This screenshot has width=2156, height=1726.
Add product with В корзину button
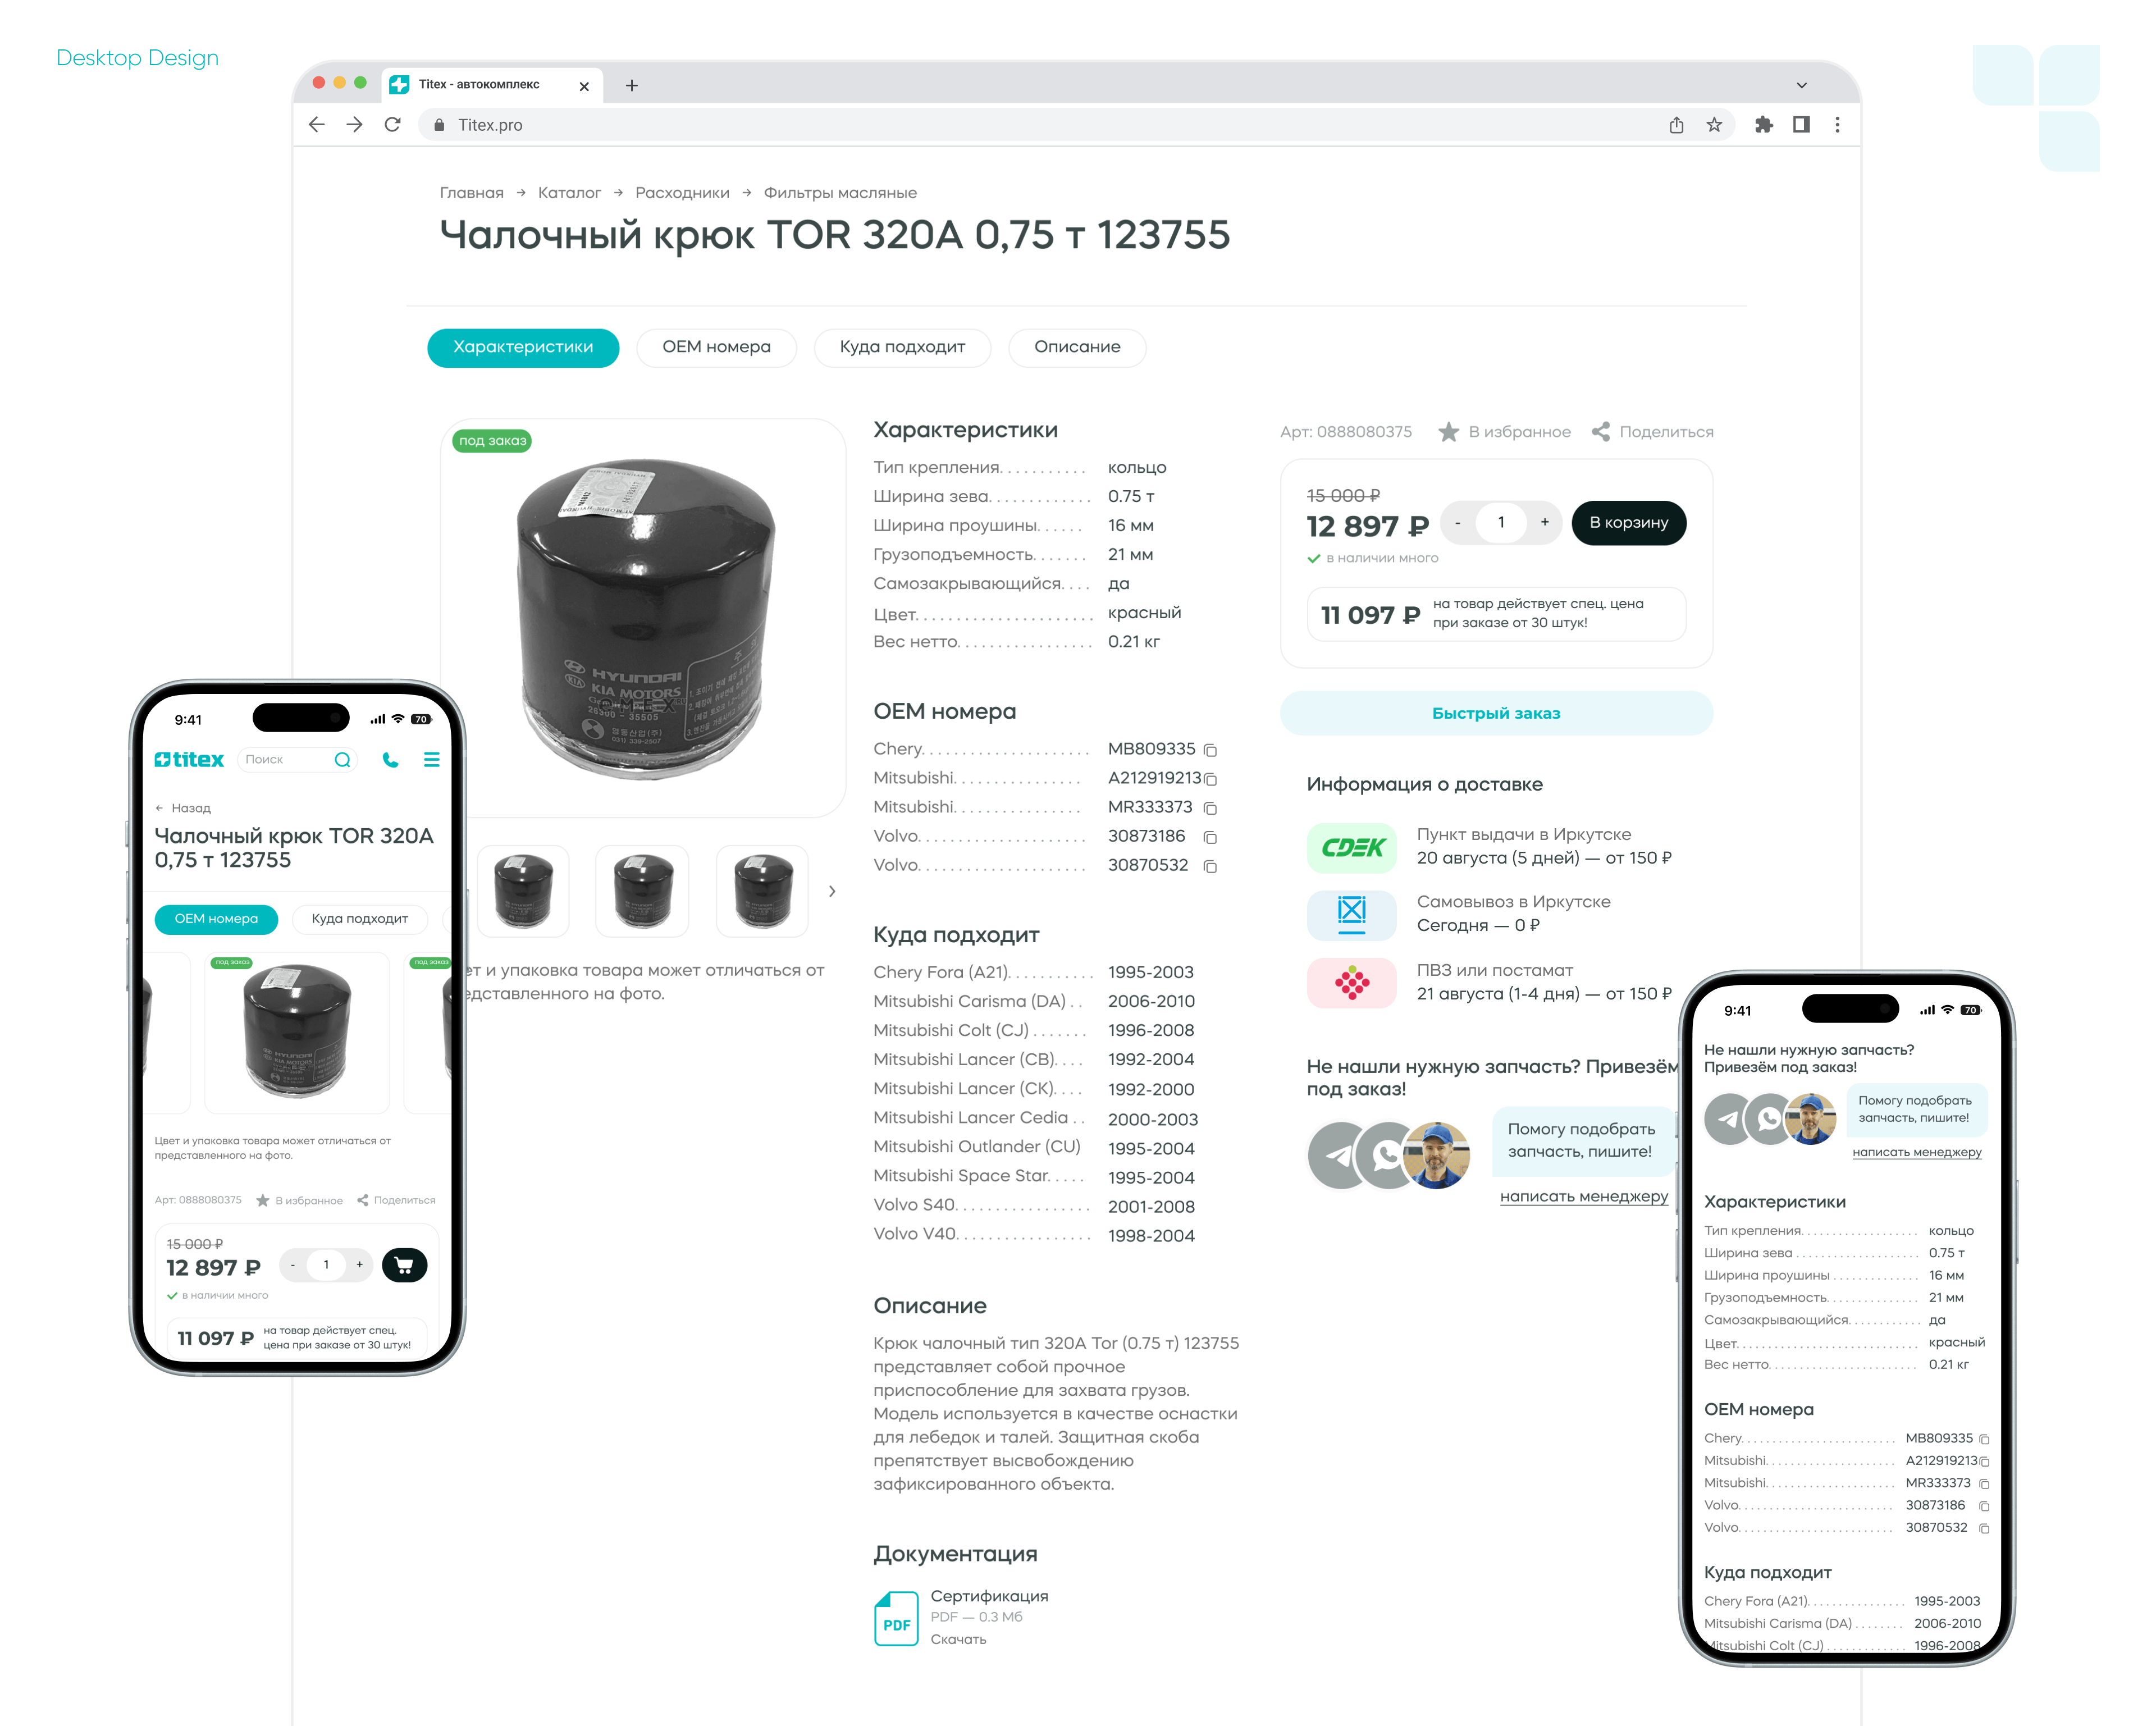1628,523
